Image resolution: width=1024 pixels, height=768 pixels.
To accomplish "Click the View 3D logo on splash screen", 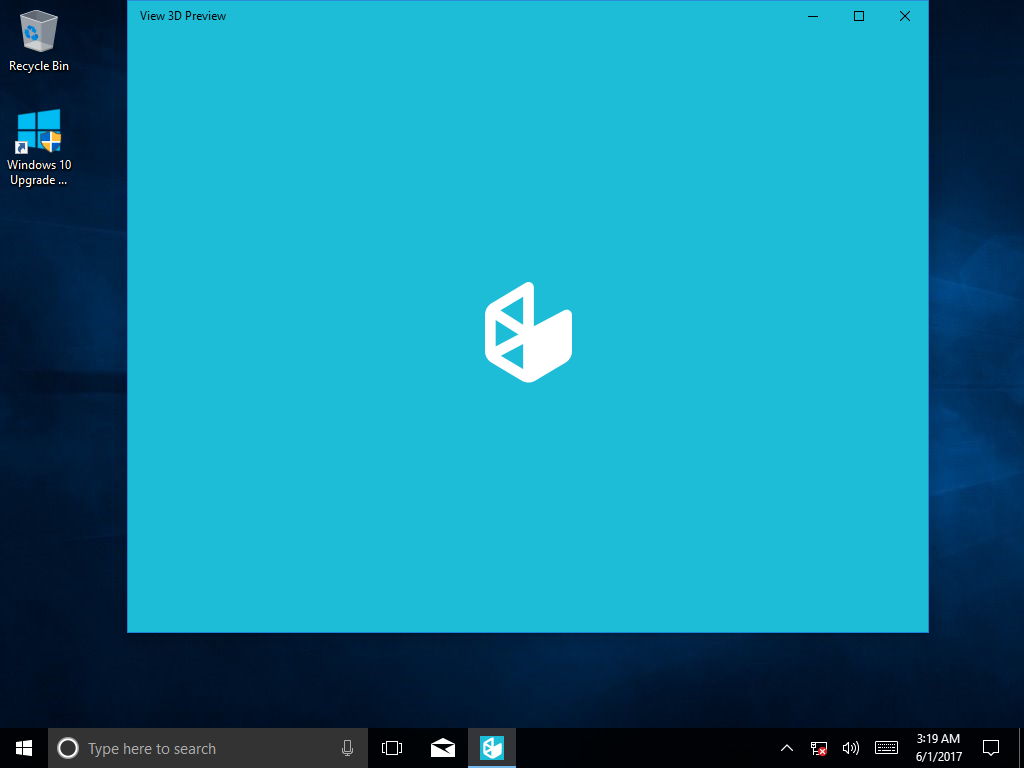I will point(528,331).
